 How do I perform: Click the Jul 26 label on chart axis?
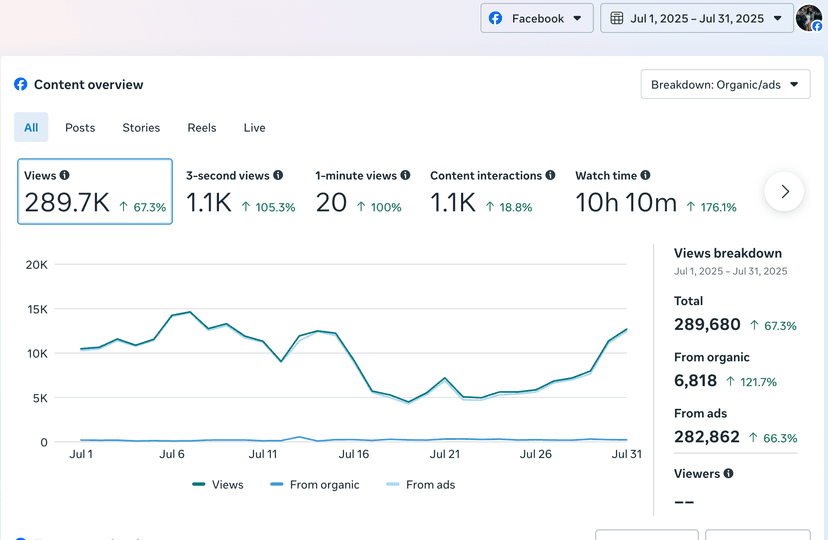tap(535, 454)
